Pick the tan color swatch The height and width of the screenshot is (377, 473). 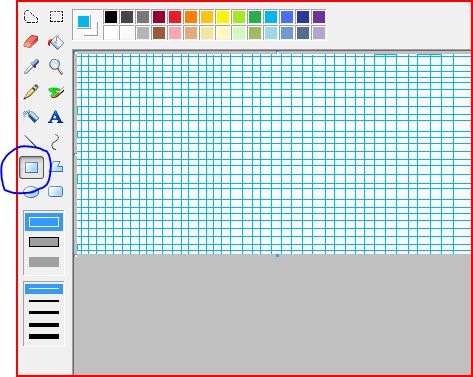pos(191,33)
